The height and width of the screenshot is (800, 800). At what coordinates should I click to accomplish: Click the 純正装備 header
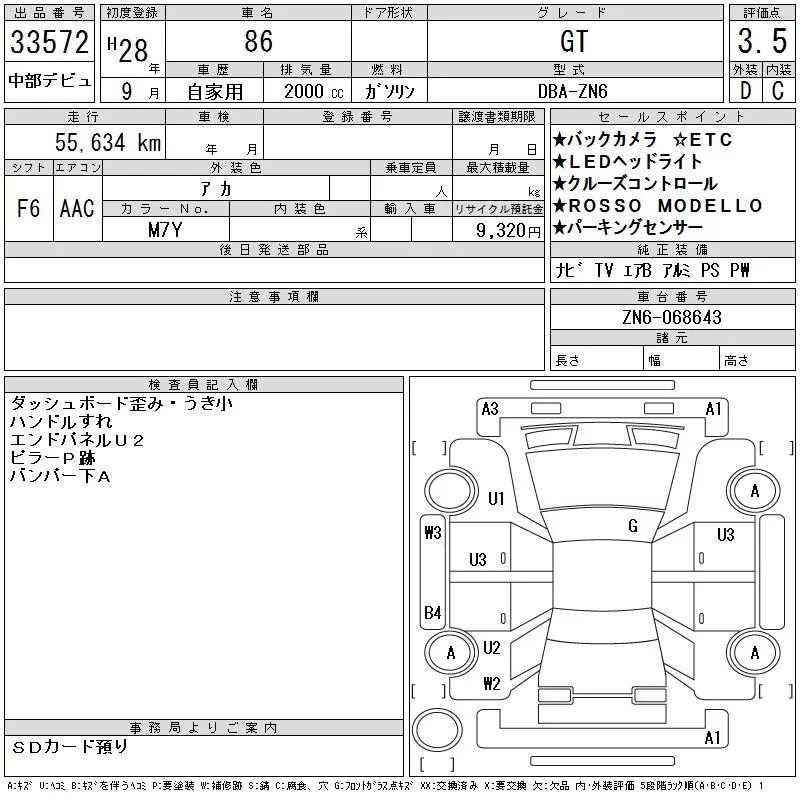[x=672, y=249]
